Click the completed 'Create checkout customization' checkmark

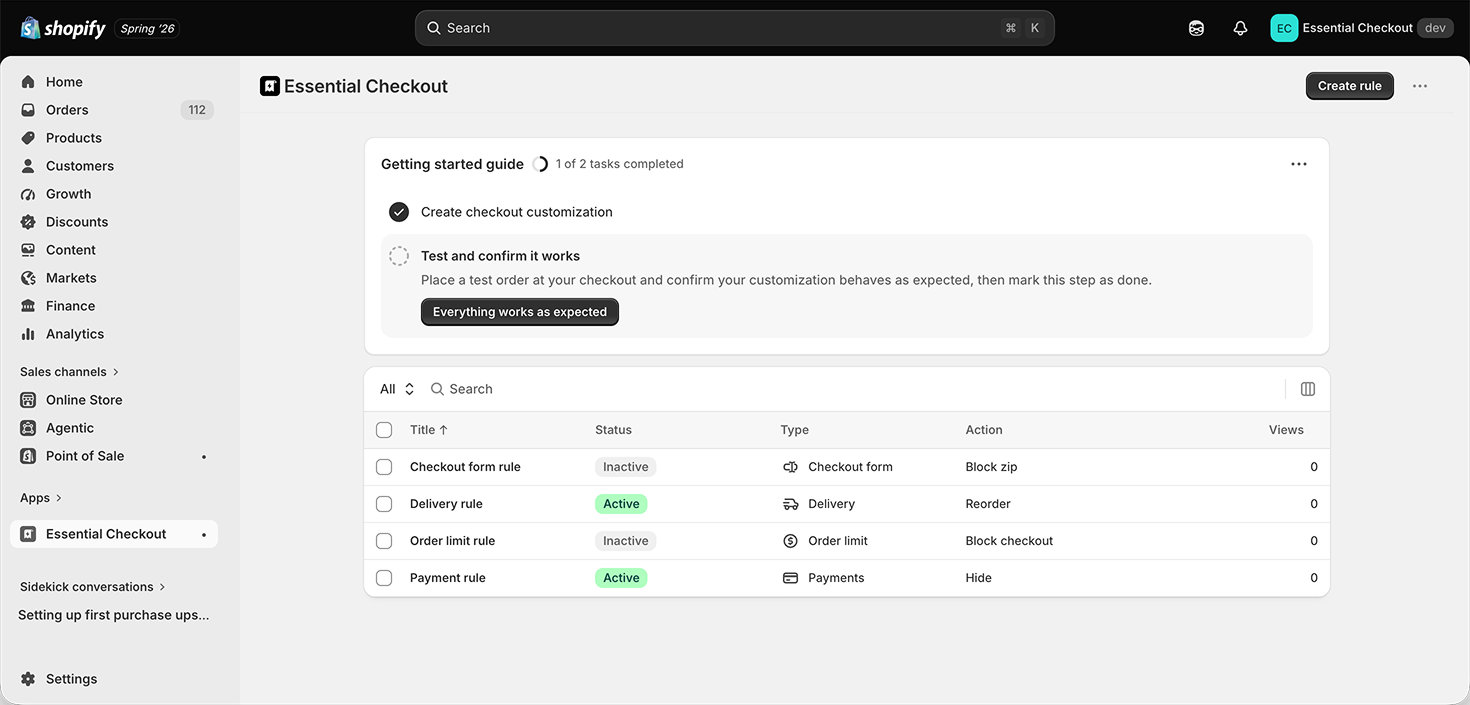399,212
